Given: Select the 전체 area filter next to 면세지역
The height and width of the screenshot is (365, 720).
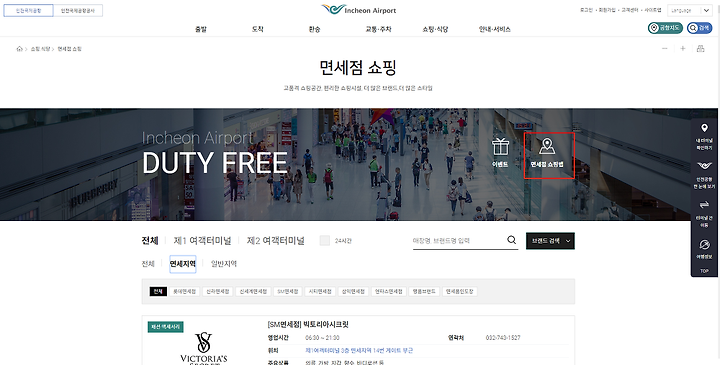Looking at the screenshot, I should (x=148, y=264).
